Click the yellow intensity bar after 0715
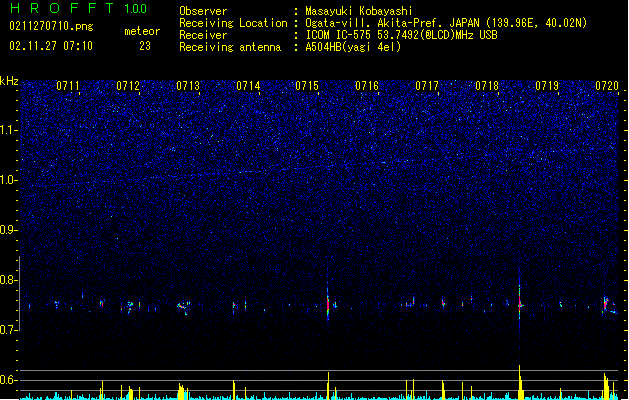Image resolution: width=629 pixels, height=400 pixels. point(328,386)
